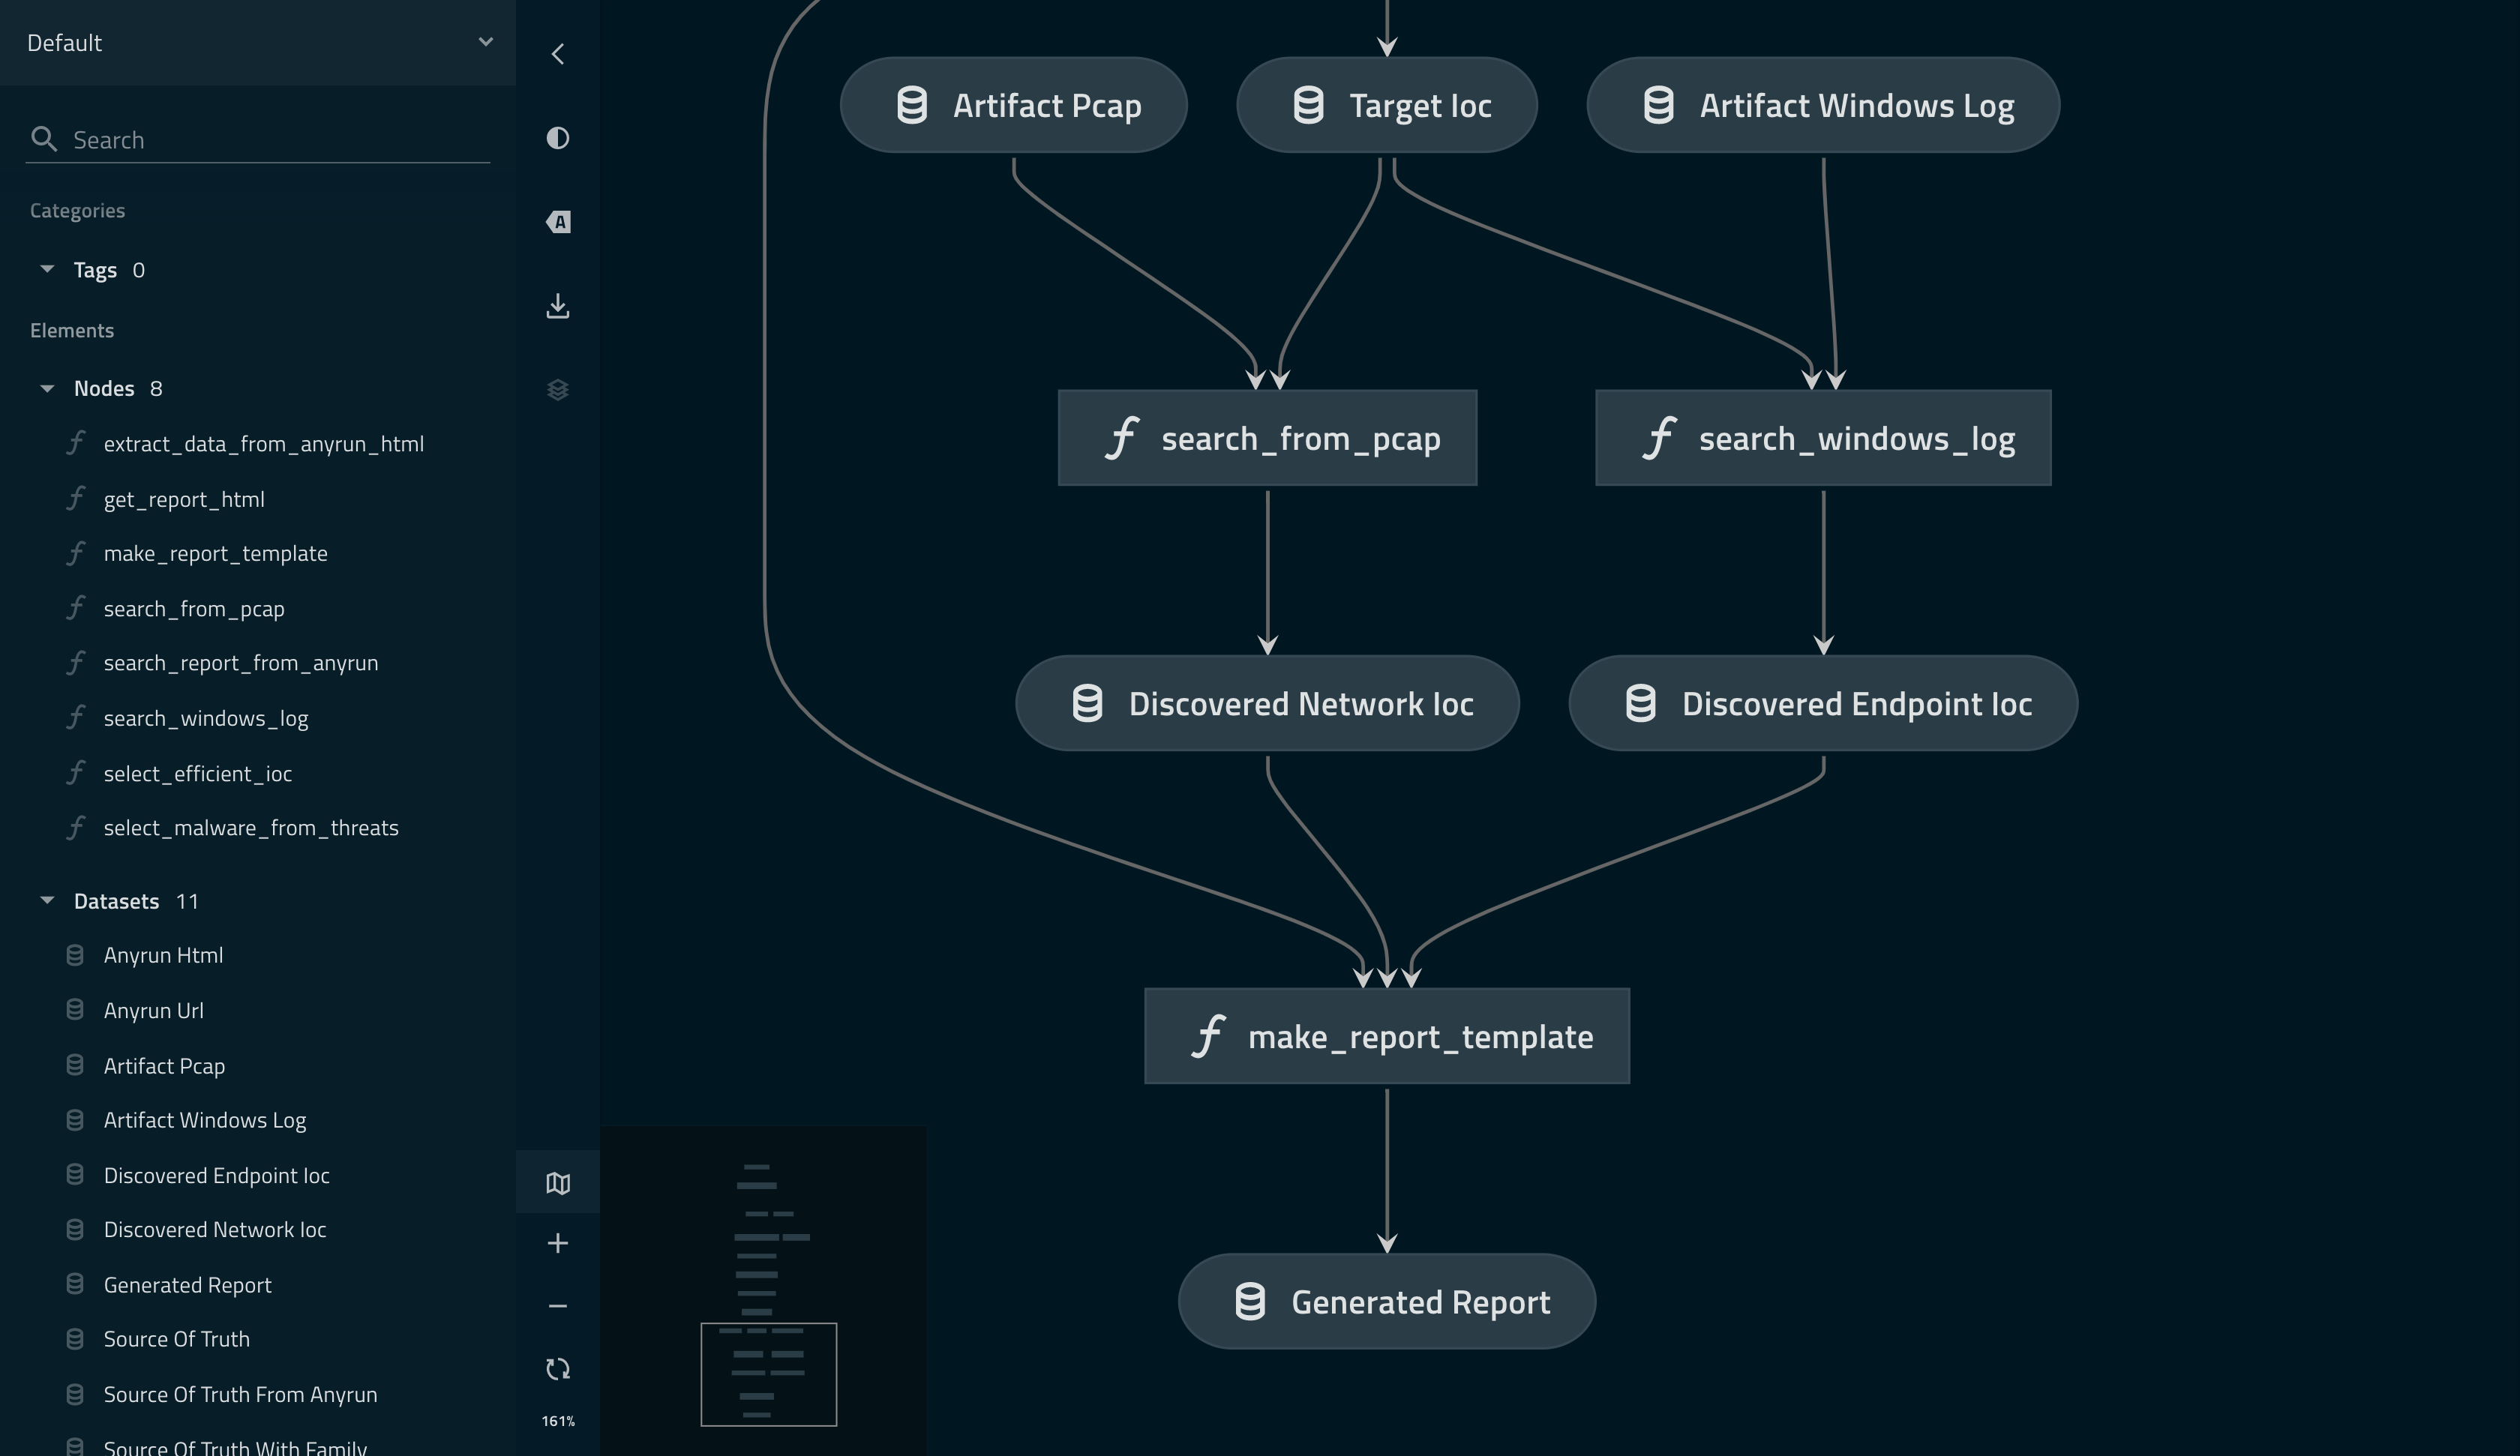Select the Anyrun Html dataset in the sidebar
Screen dimensions: 2520x1456
click(x=163, y=955)
